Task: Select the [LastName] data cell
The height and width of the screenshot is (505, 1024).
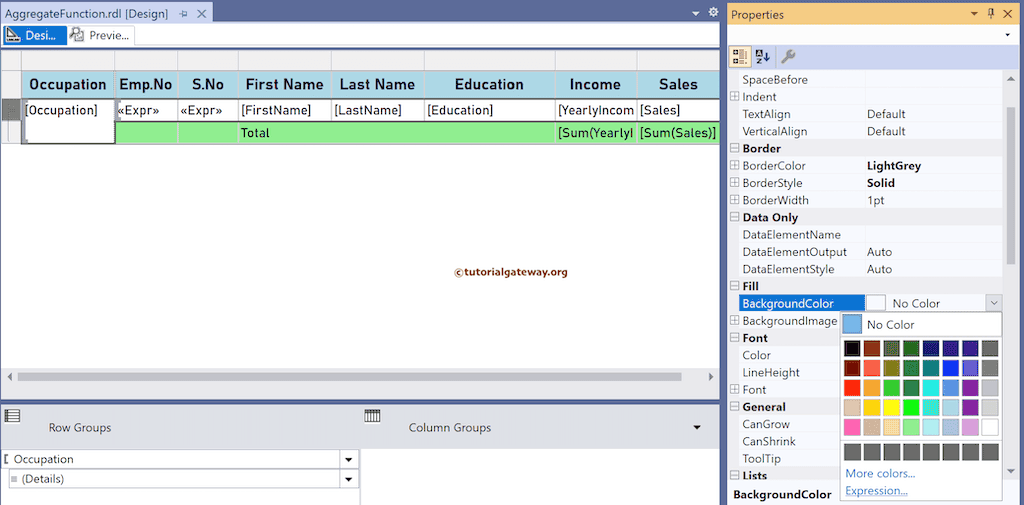Action: pyautogui.click(x=377, y=110)
